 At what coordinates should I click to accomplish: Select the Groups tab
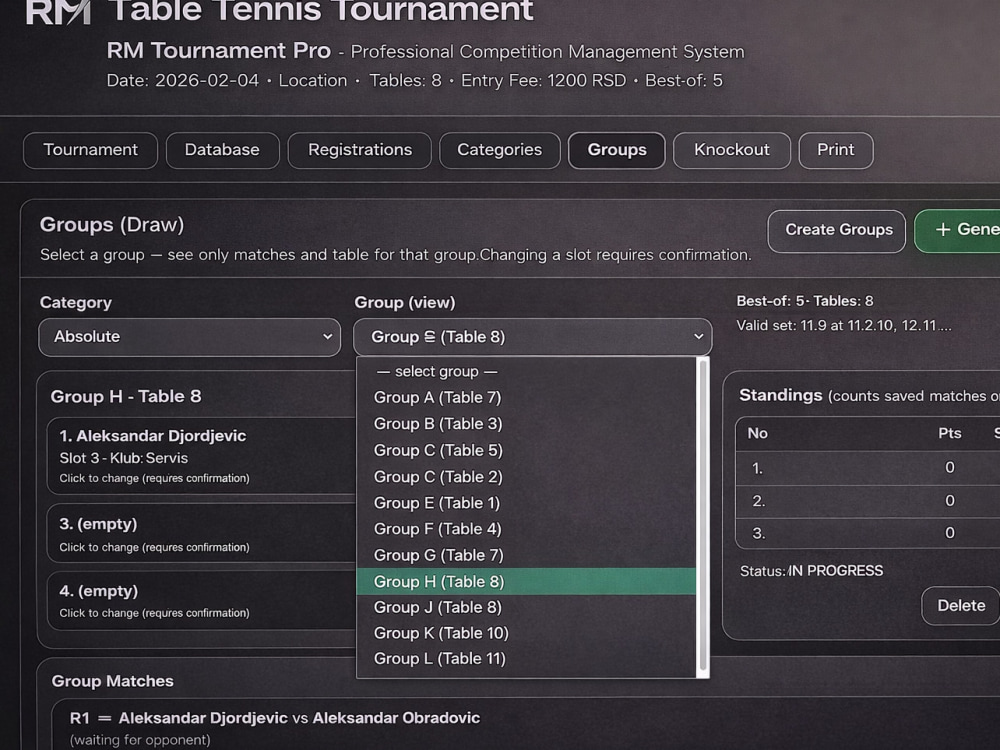click(617, 151)
